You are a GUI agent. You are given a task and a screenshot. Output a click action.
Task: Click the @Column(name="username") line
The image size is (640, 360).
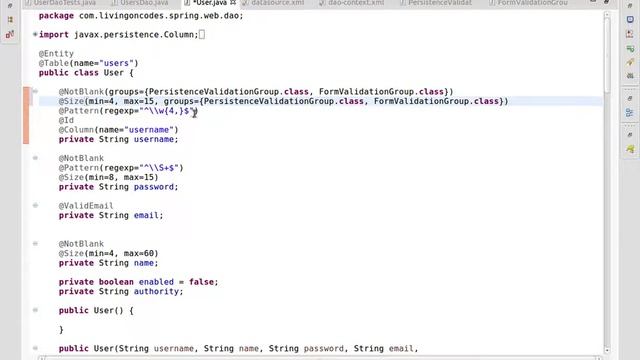pyautogui.click(x=118, y=130)
